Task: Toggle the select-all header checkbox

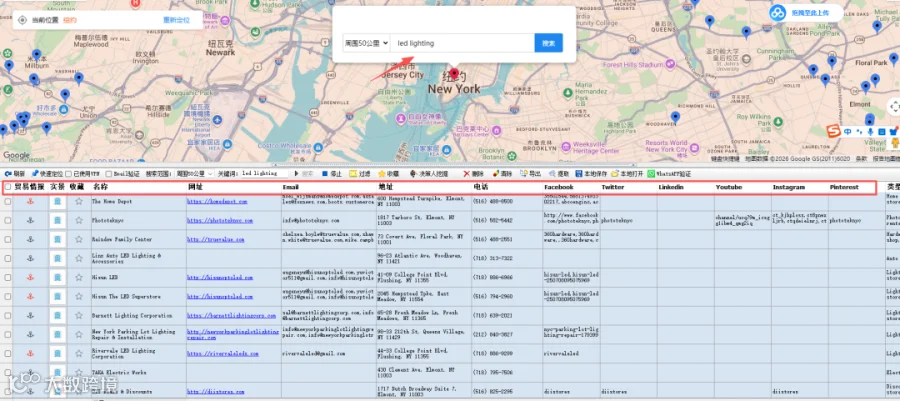Action: [x=8, y=187]
